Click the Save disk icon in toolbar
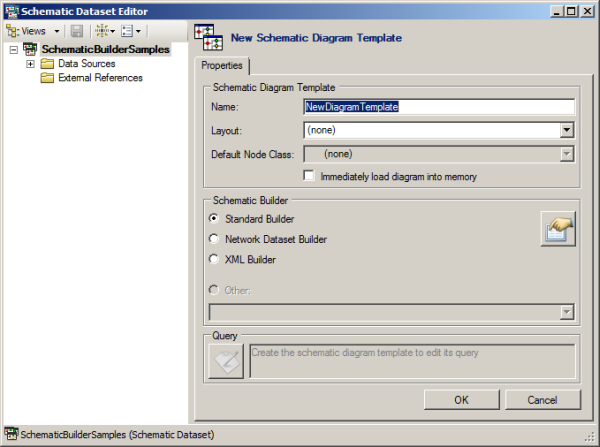 [77, 31]
